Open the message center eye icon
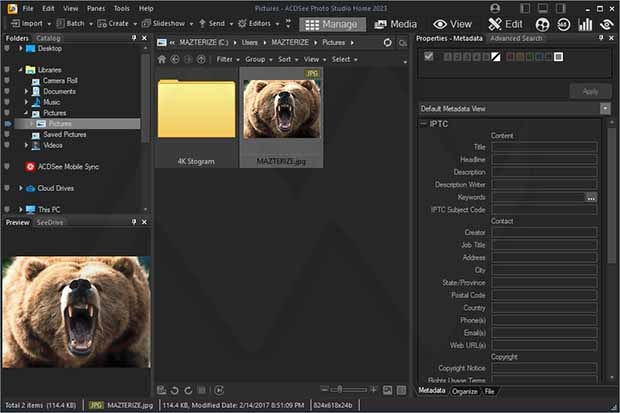The image size is (620, 413). [x=607, y=25]
